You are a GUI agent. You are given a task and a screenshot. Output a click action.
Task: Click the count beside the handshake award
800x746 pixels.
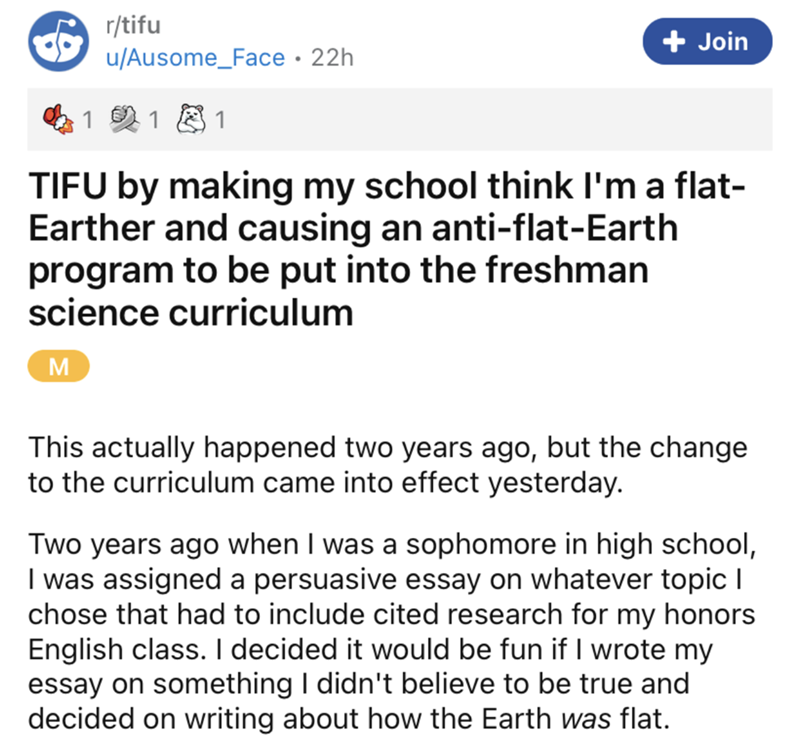tap(154, 120)
